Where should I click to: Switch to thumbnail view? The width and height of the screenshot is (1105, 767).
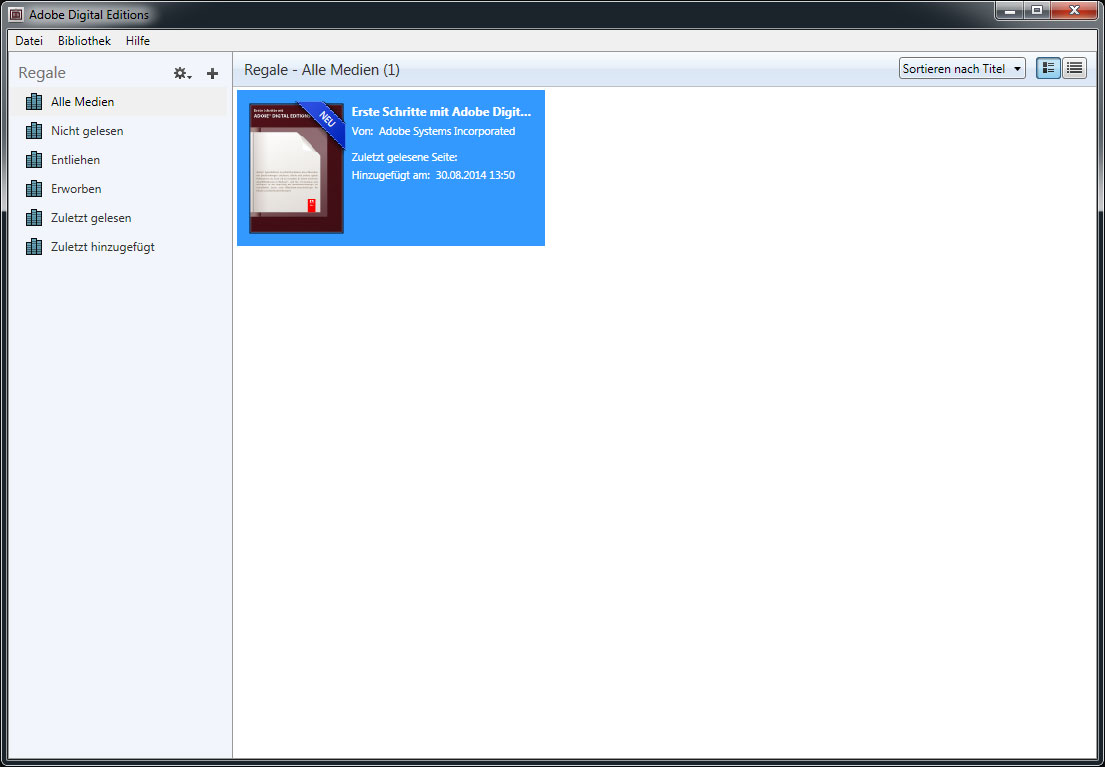1049,68
